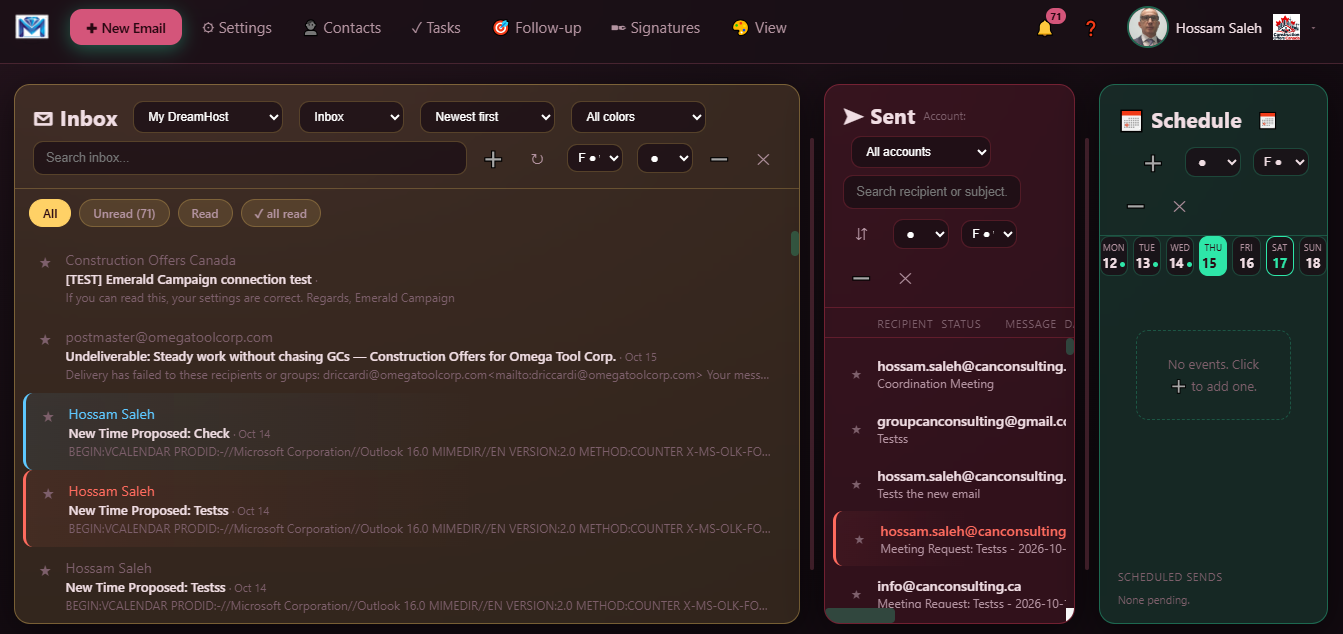
Task: Click the Search recipient or subject field
Action: (x=932, y=192)
